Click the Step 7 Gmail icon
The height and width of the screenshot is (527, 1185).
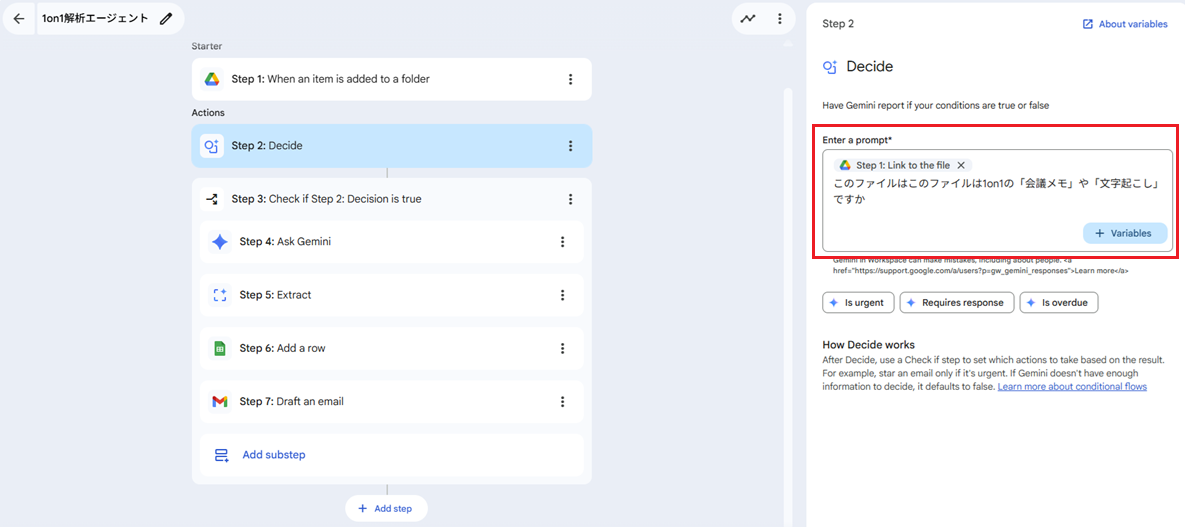220,402
